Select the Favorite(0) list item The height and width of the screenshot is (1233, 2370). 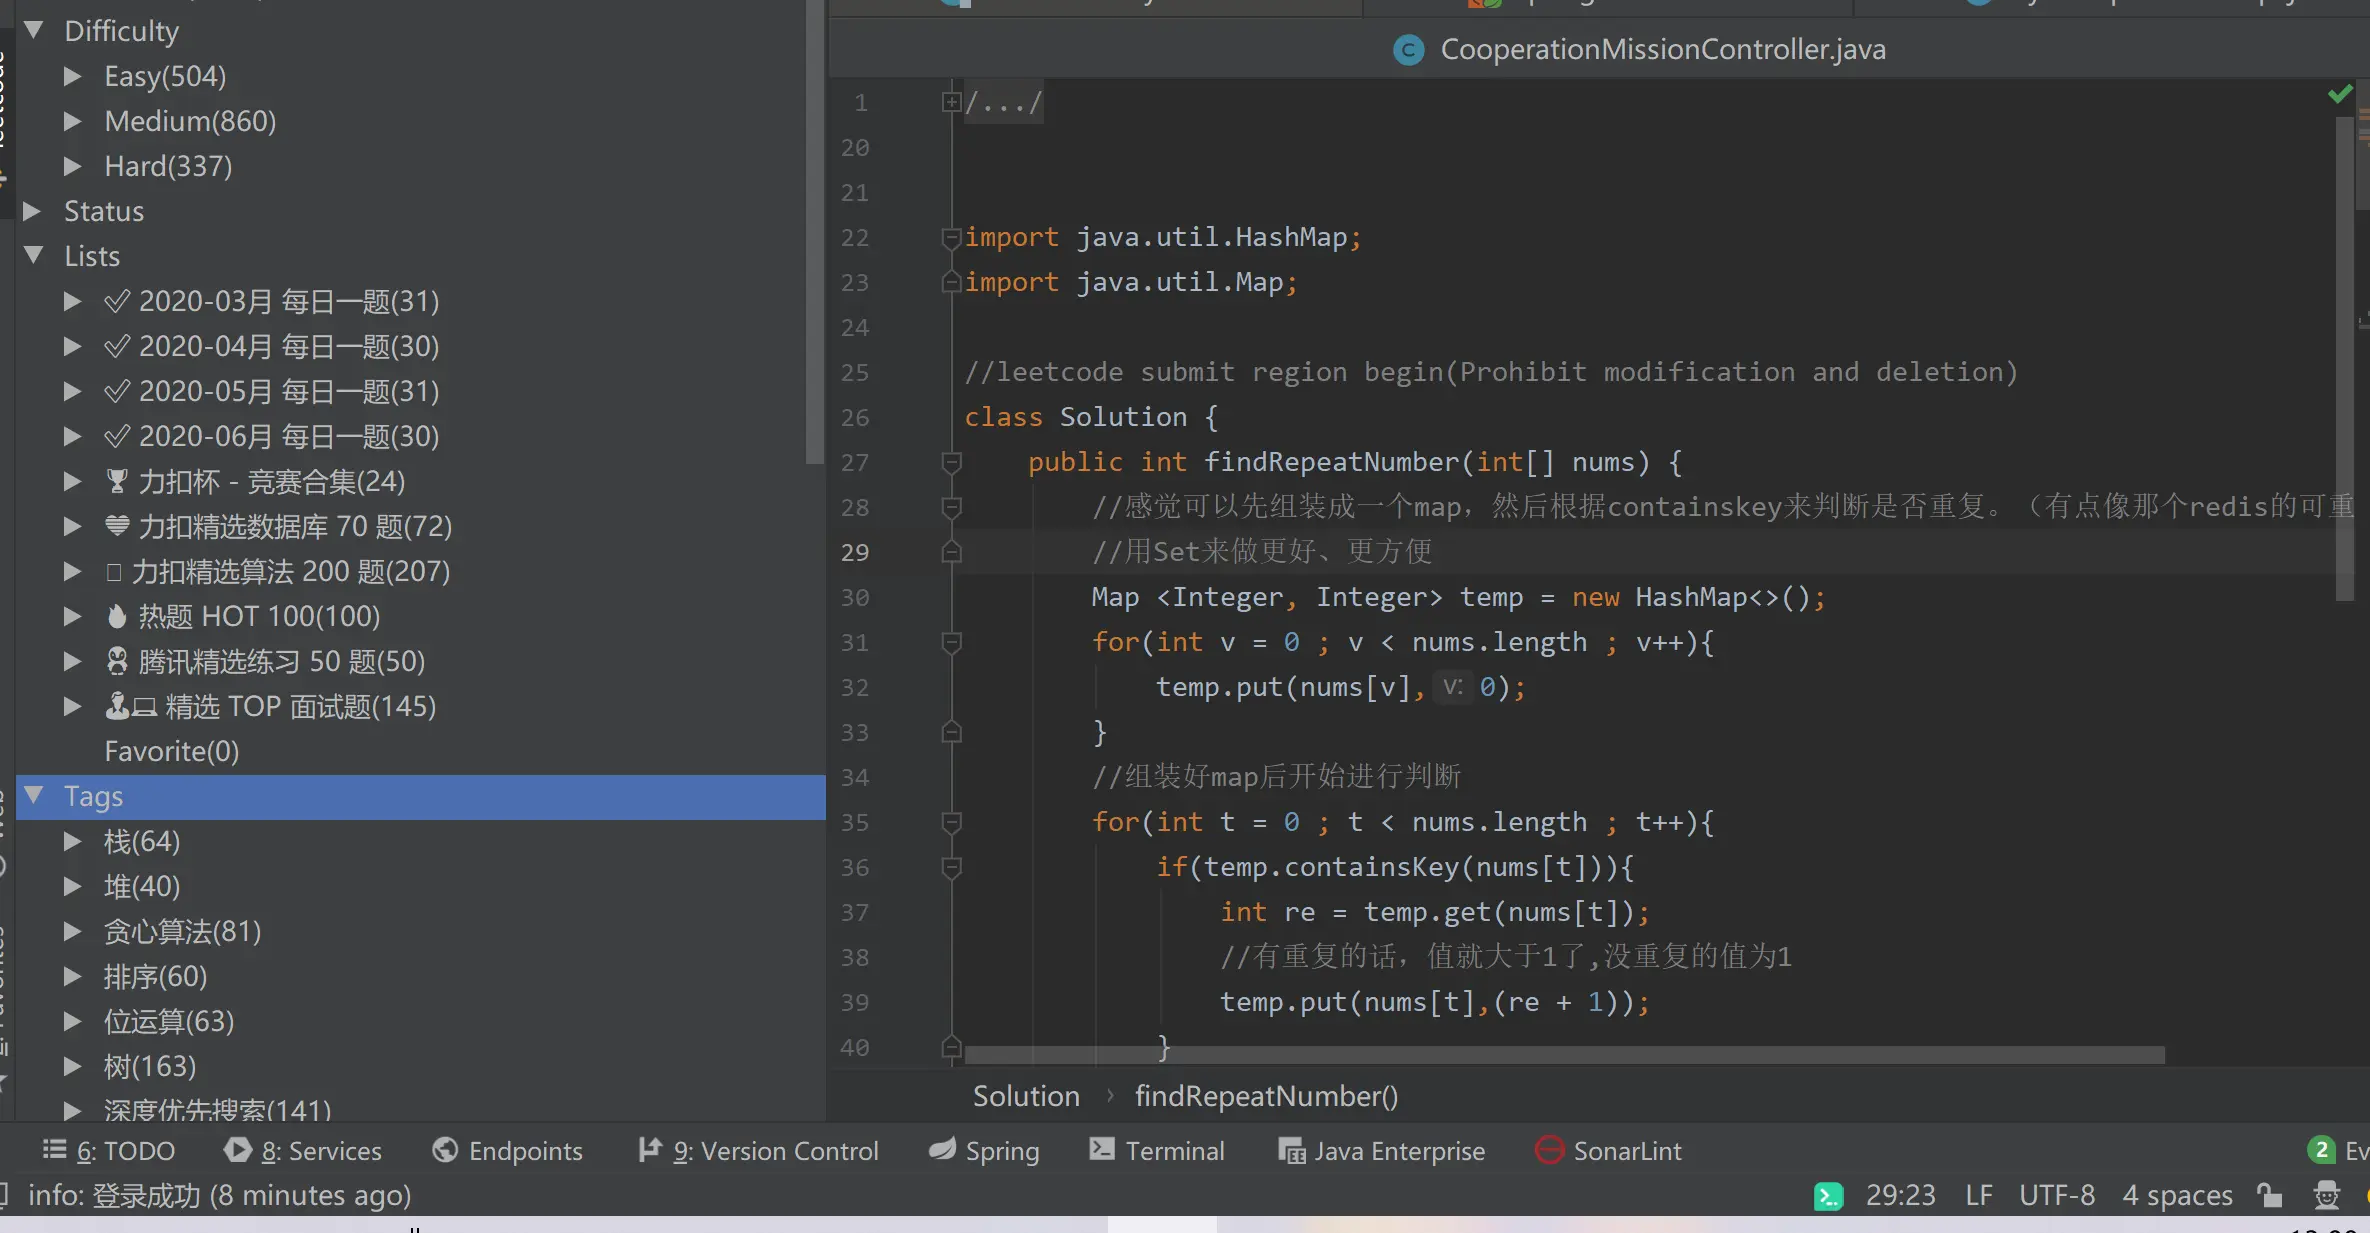pyautogui.click(x=171, y=751)
